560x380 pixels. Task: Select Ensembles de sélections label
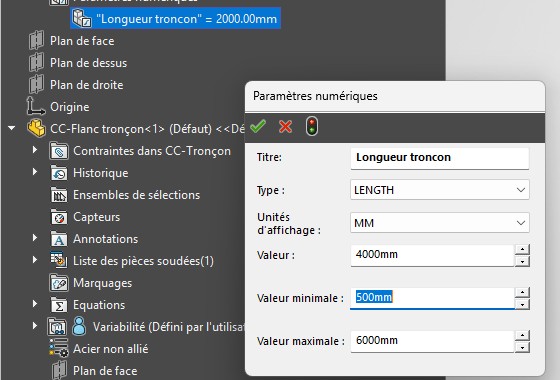pos(136,195)
